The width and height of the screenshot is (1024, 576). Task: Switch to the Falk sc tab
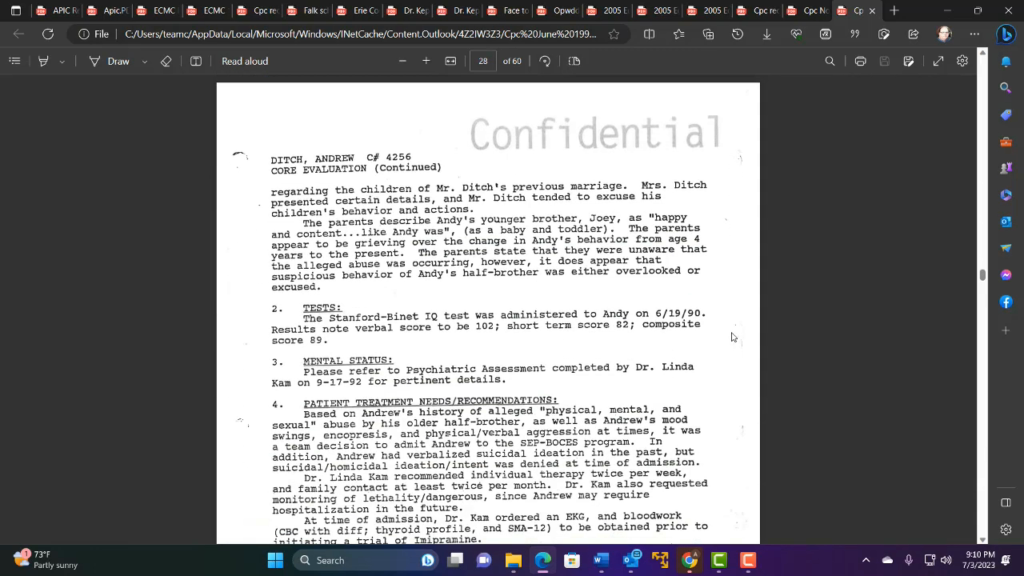pyautogui.click(x=308, y=10)
